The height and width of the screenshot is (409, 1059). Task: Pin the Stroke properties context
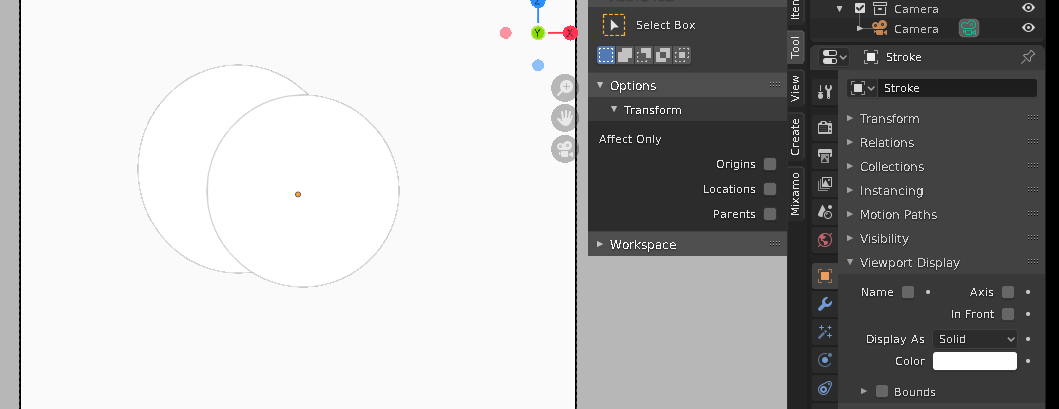pos(1027,57)
